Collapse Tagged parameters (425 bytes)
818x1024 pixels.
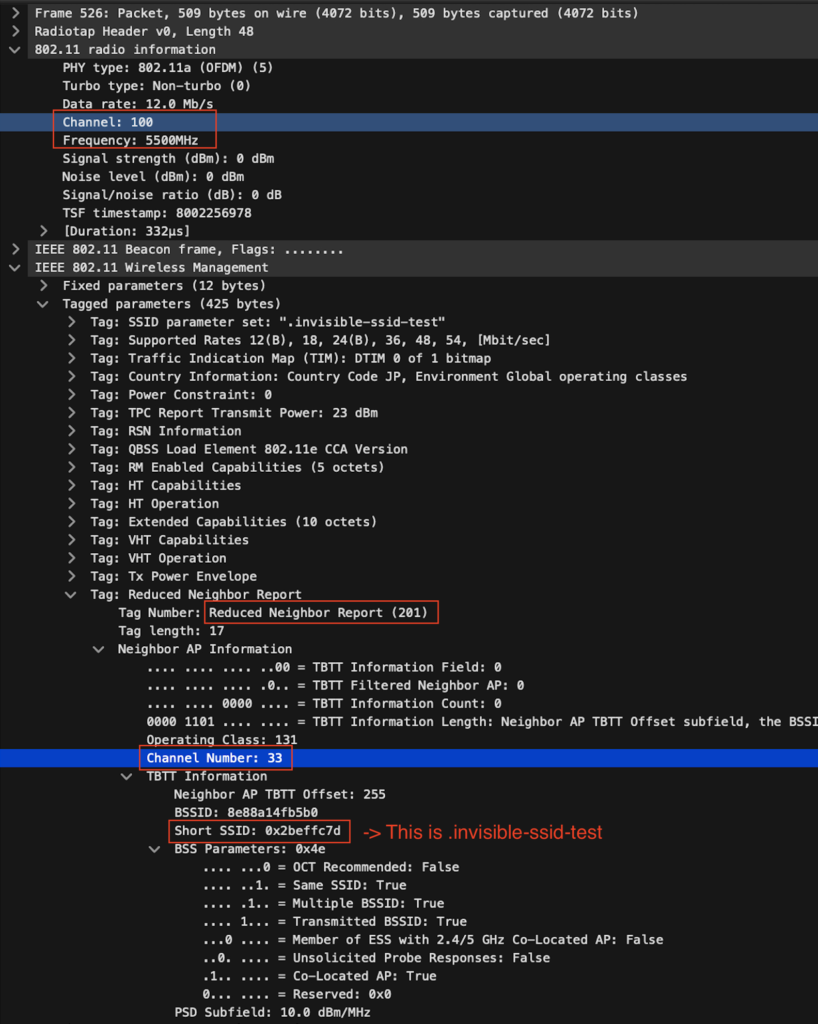44,303
